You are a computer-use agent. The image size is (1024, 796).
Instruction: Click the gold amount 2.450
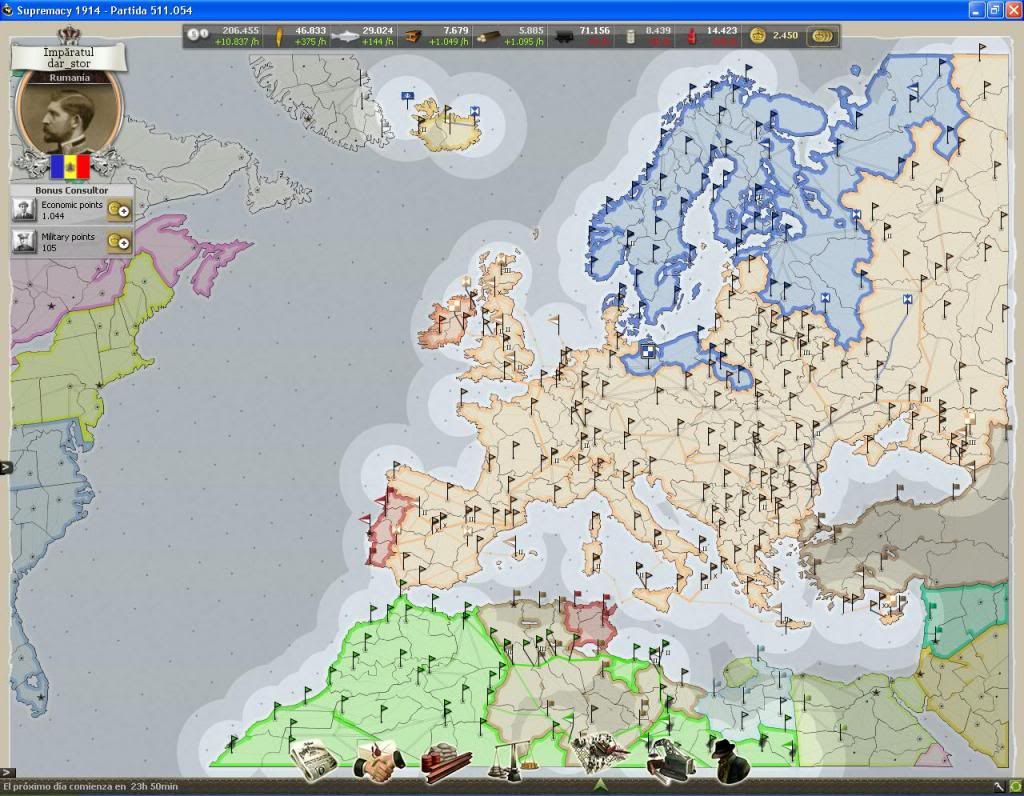[785, 35]
